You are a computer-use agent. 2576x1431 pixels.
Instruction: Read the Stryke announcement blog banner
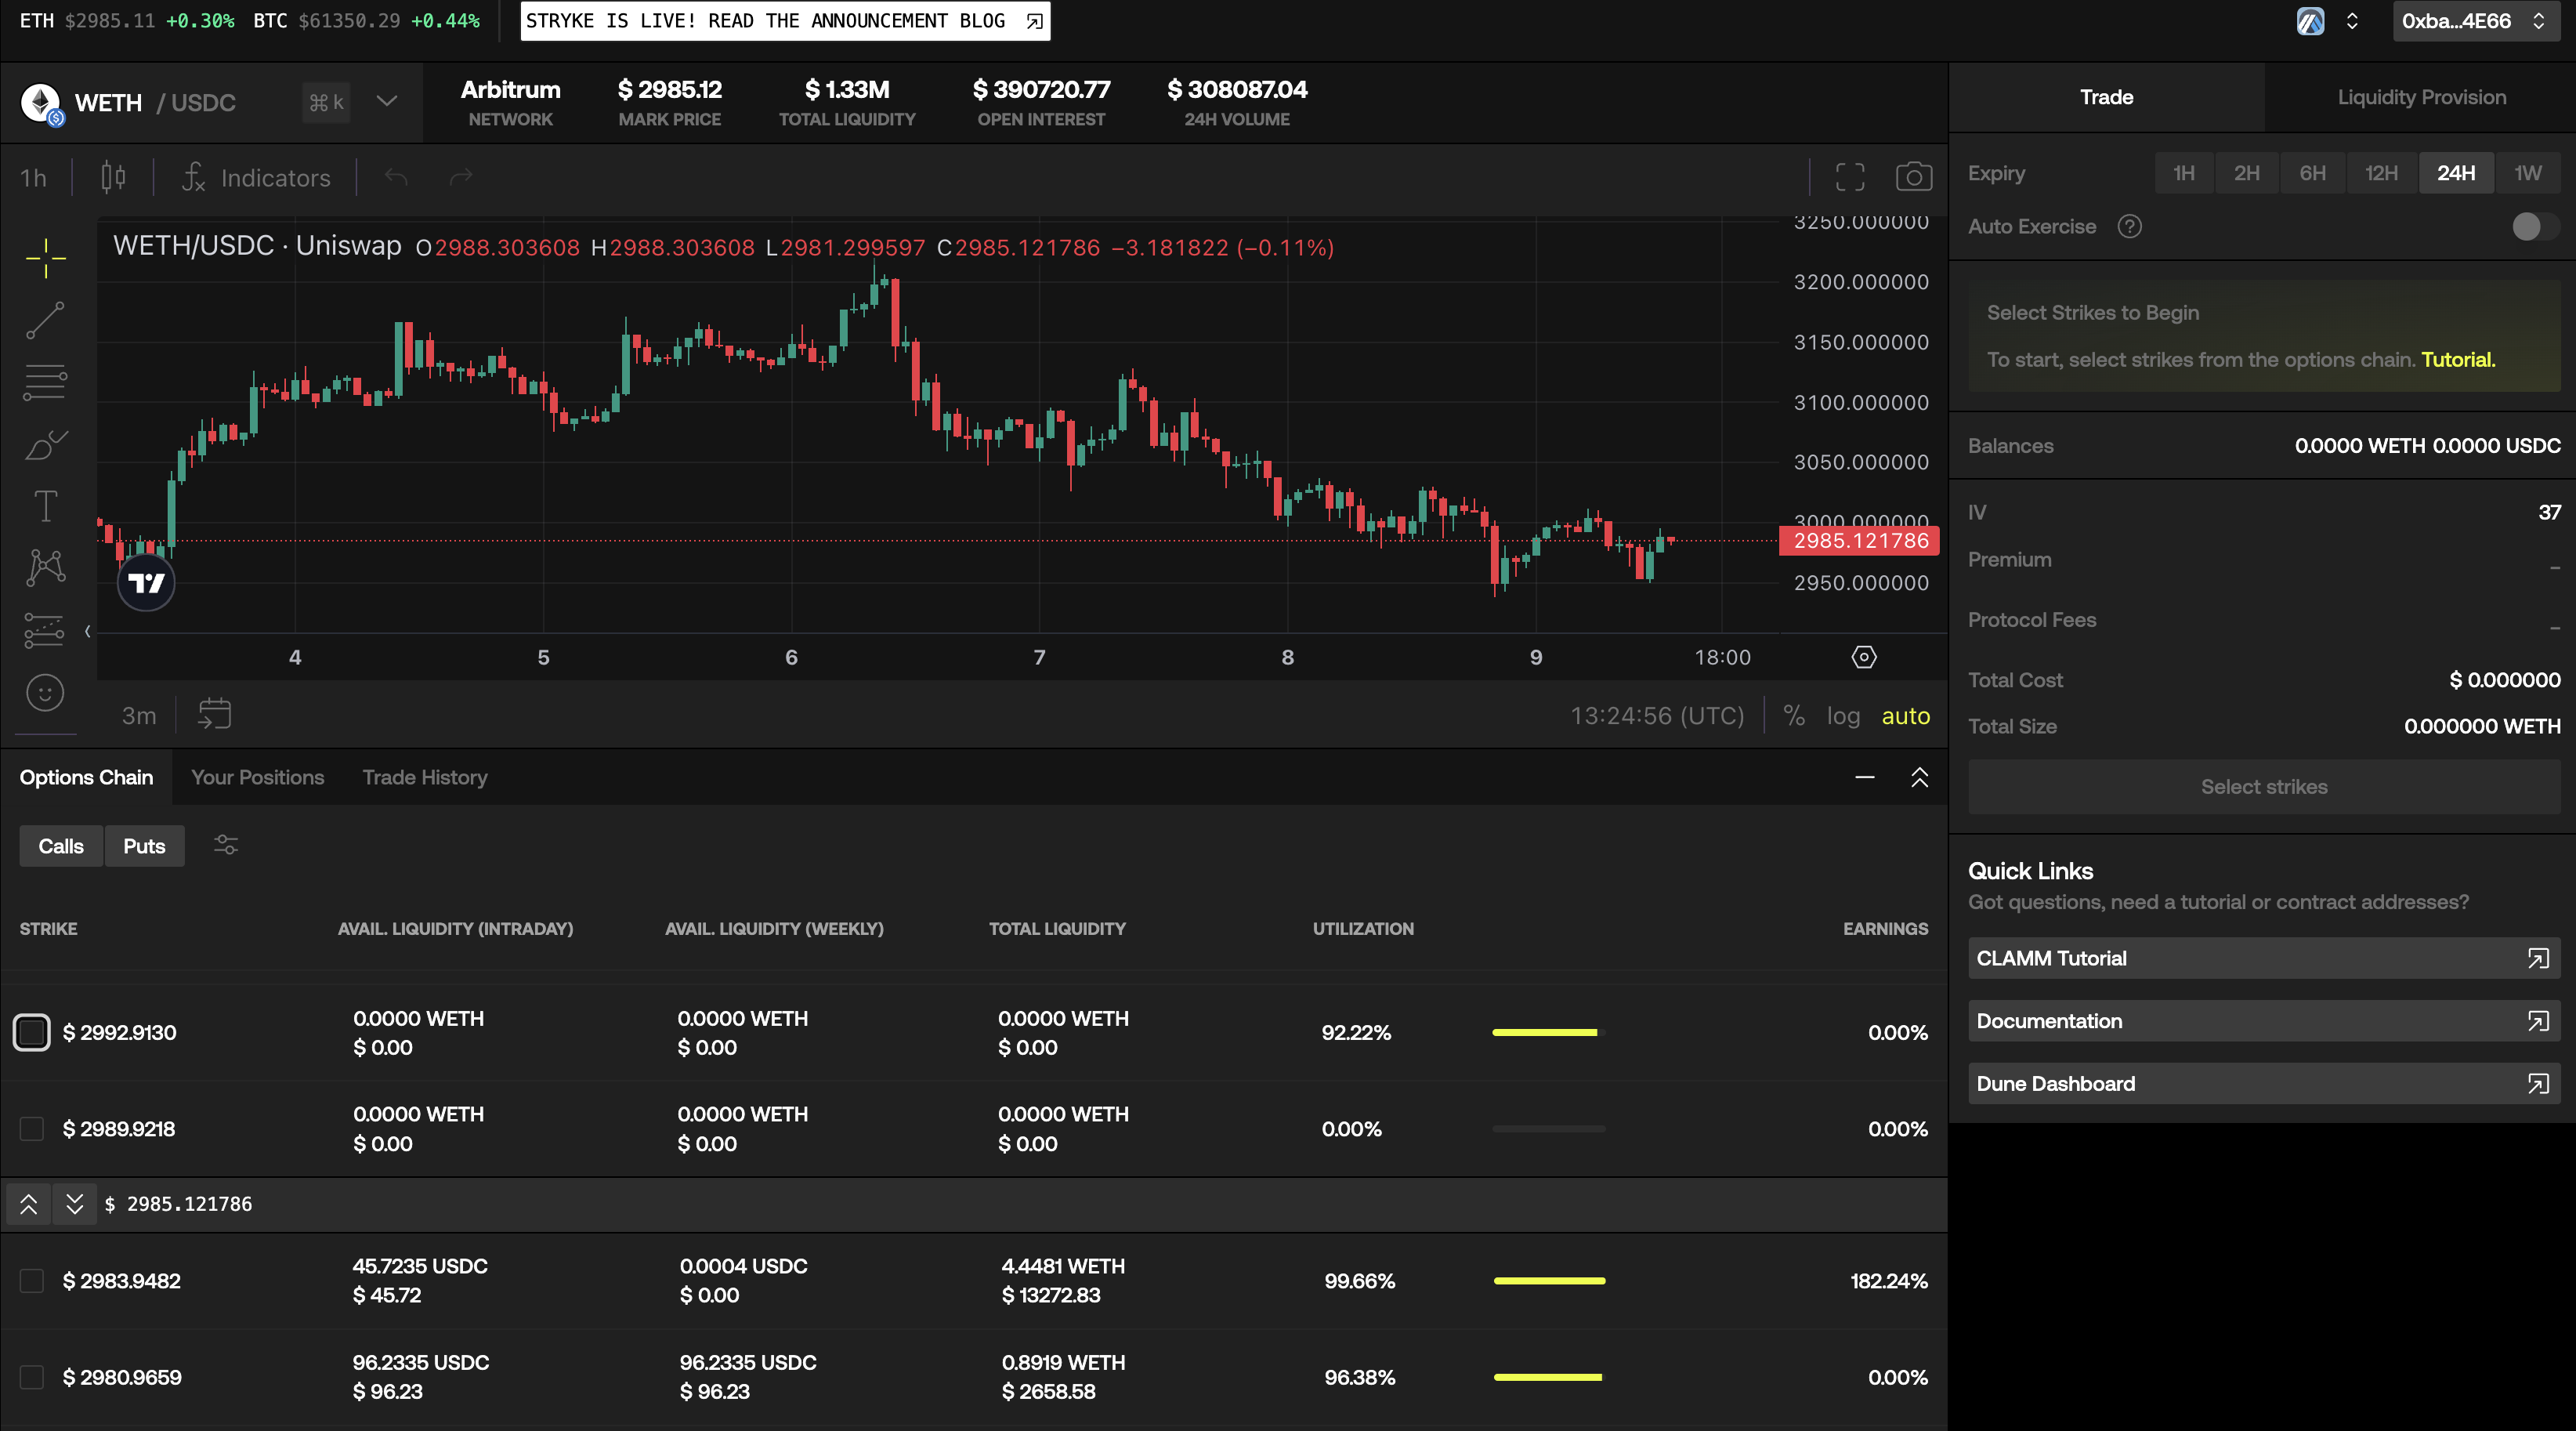click(x=785, y=21)
